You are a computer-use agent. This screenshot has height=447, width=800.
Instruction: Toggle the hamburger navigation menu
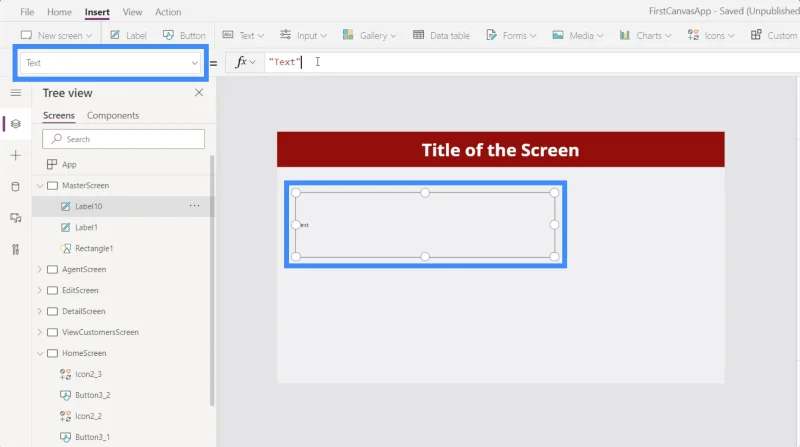pyautogui.click(x=16, y=93)
